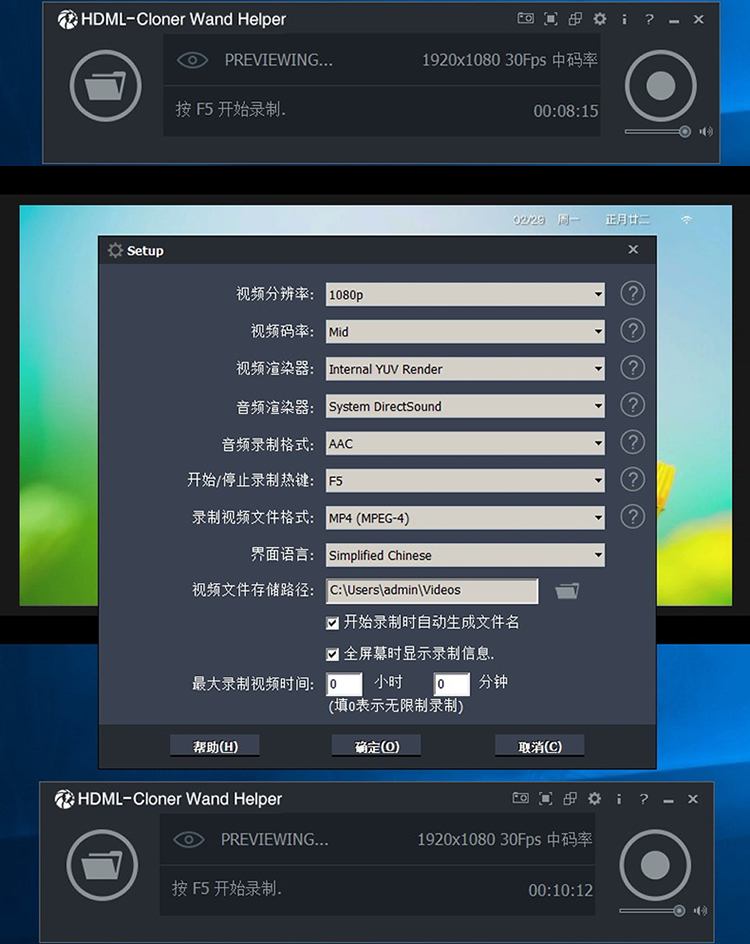Expand the 视频分辨率 1080p dropdown
The width and height of the screenshot is (750, 944).
pyautogui.click(x=465, y=294)
